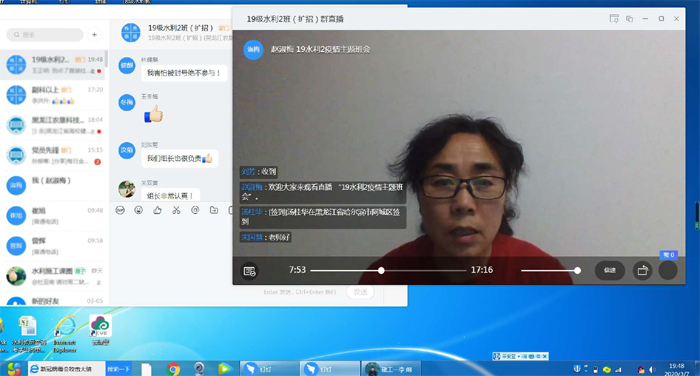Click the share icon in player bar
The width and height of the screenshot is (700, 376).
[642, 271]
